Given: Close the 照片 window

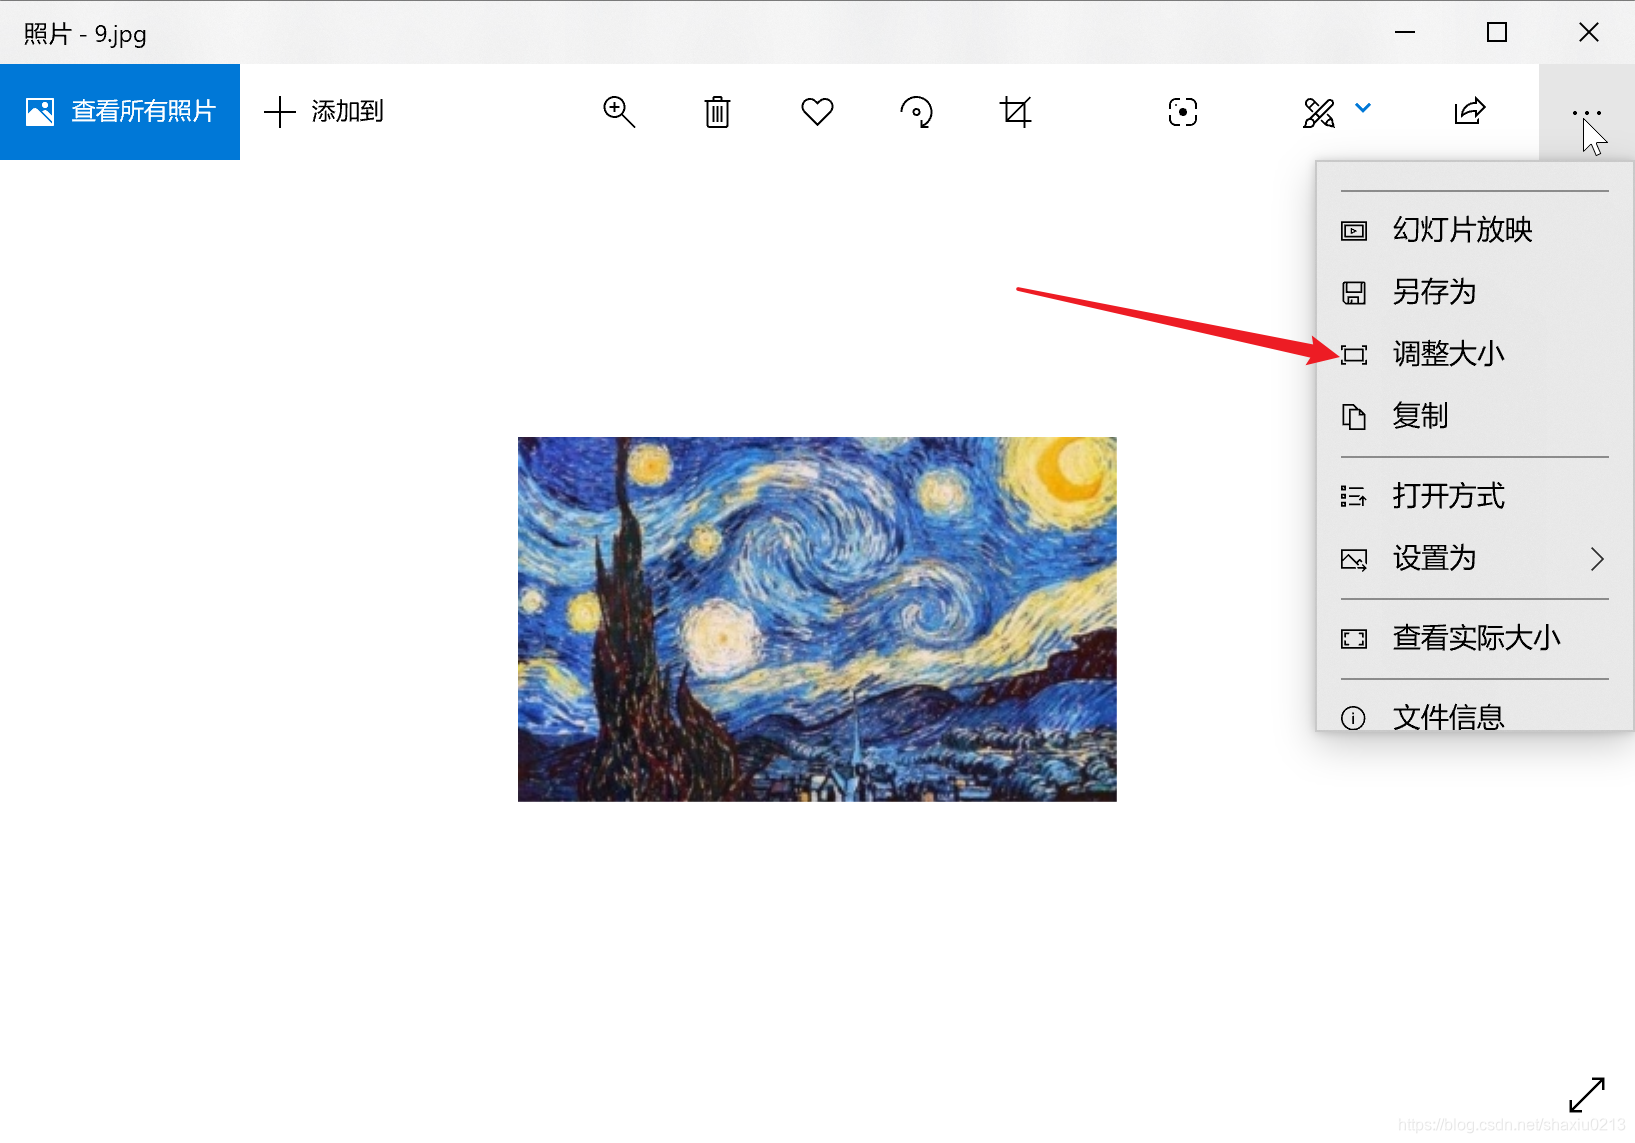Looking at the screenshot, I should 1589,32.
